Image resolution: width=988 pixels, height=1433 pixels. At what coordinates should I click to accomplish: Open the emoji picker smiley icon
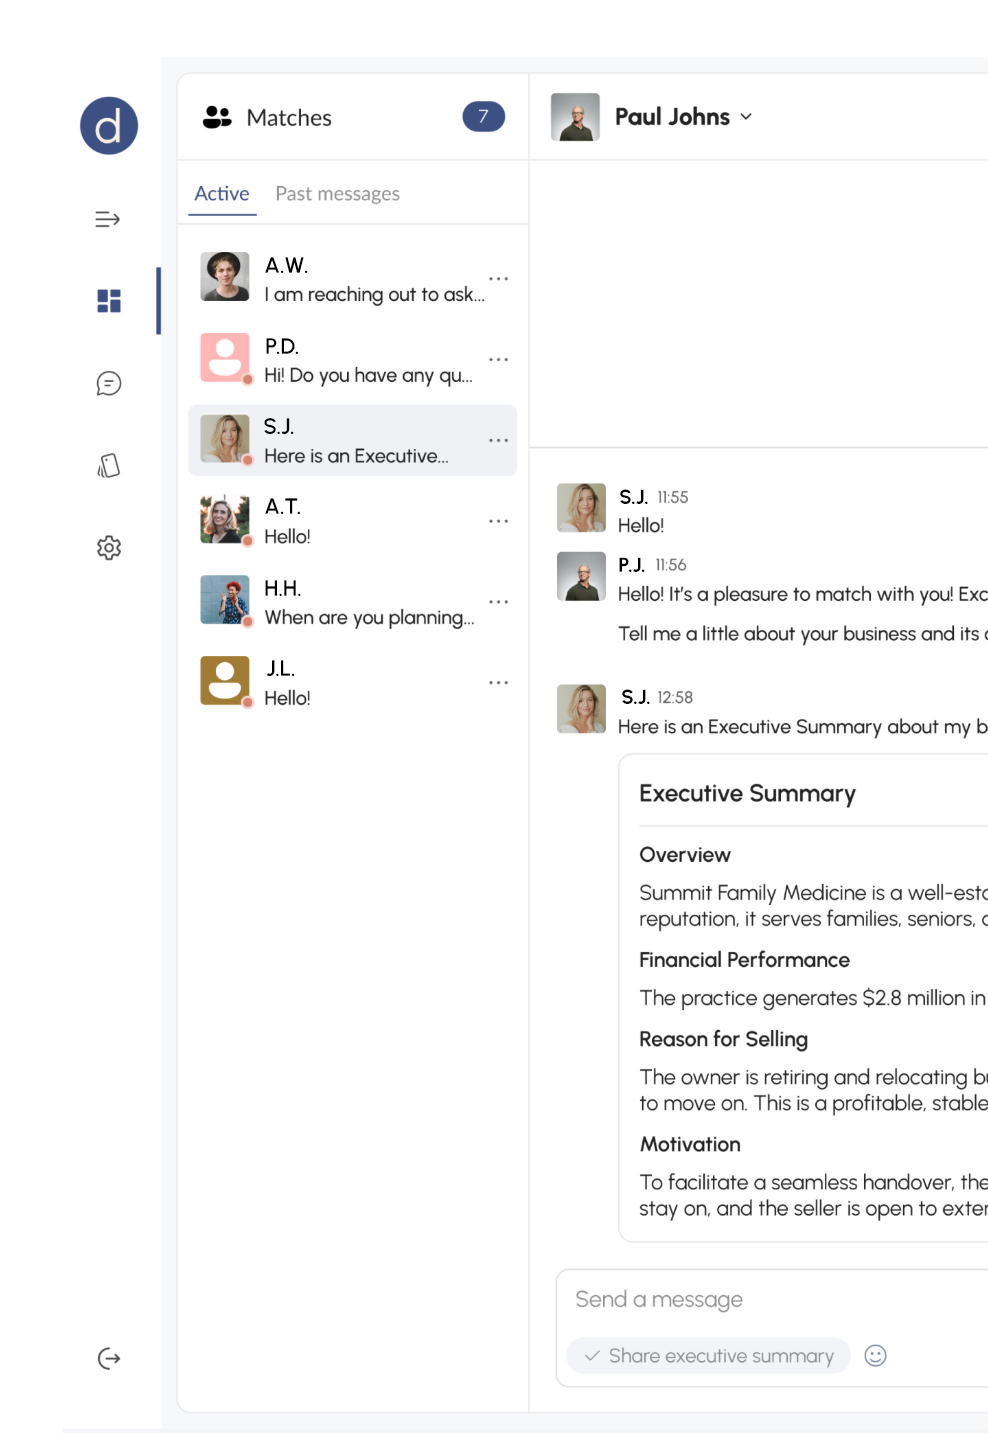pos(875,1356)
